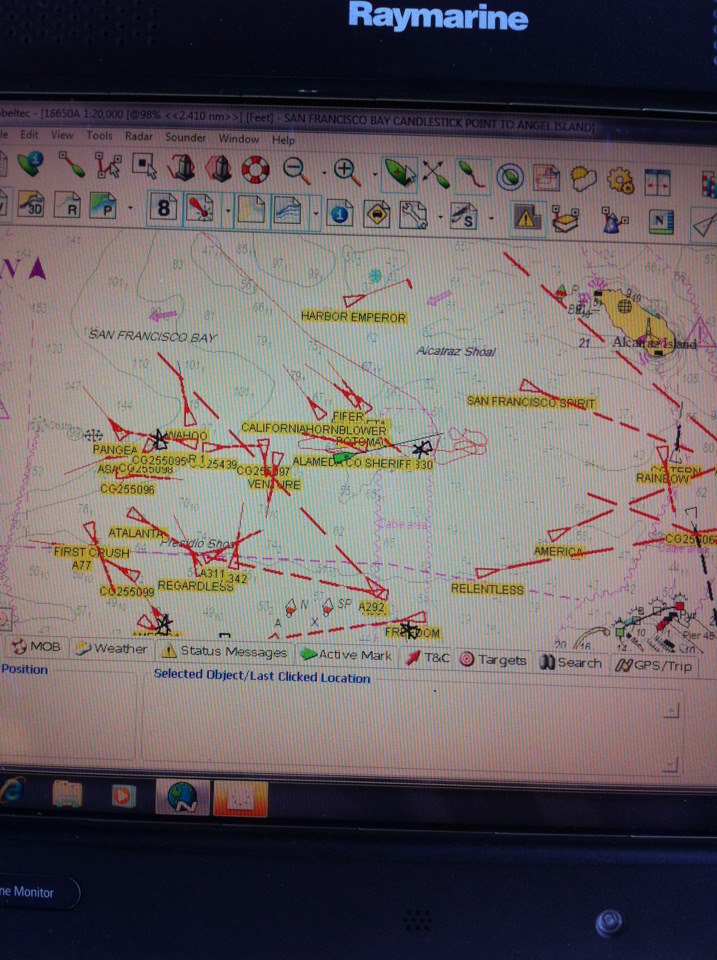
Task: Open the Radar menu
Action: tap(139, 136)
